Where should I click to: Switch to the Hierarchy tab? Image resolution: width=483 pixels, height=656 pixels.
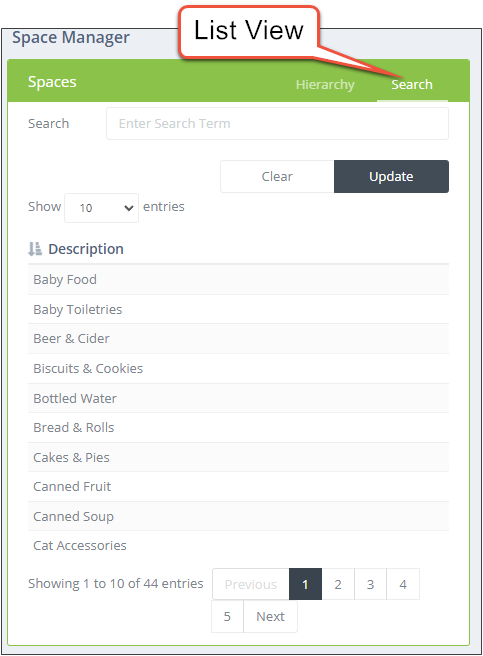pyautogui.click(x=325, y=85)
